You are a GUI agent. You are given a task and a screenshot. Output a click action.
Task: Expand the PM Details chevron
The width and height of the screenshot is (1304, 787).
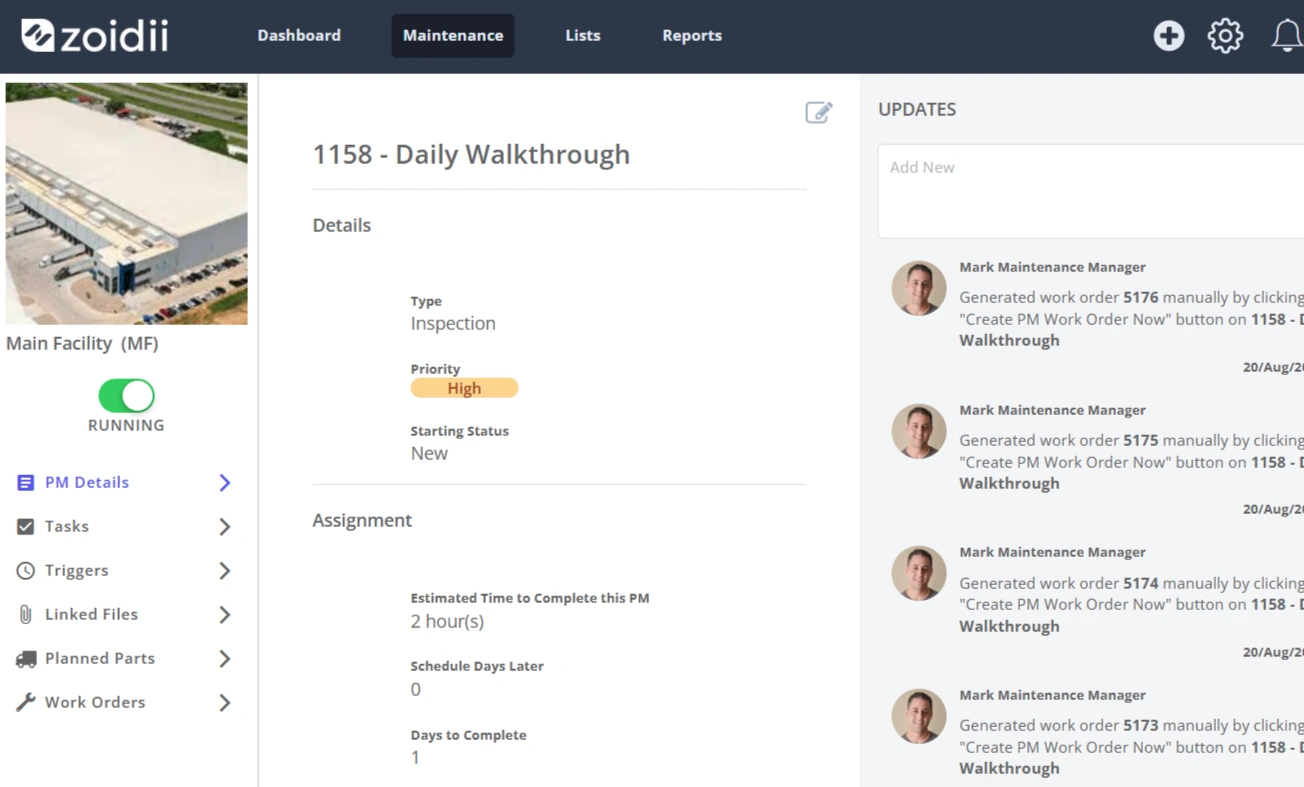225,482
